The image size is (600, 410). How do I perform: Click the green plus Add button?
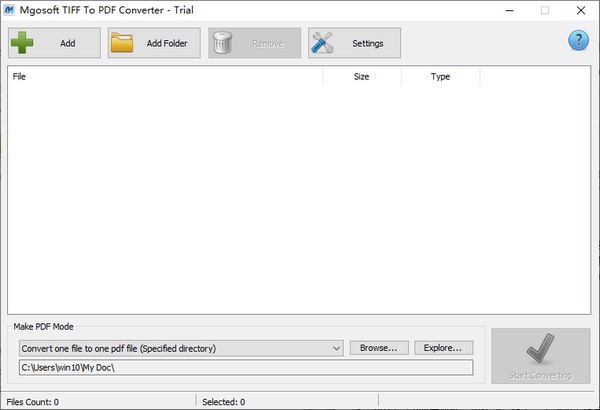54,43
